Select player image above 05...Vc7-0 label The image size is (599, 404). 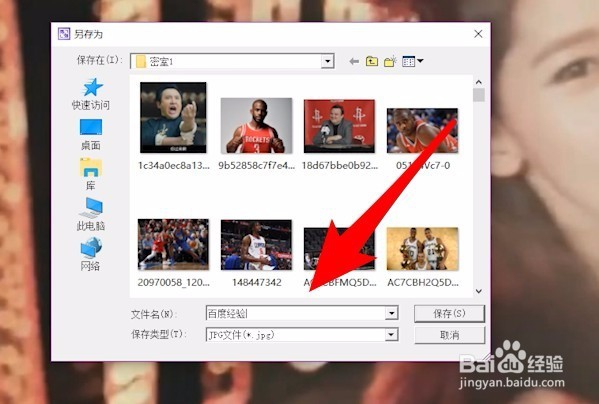pos(423,131)
